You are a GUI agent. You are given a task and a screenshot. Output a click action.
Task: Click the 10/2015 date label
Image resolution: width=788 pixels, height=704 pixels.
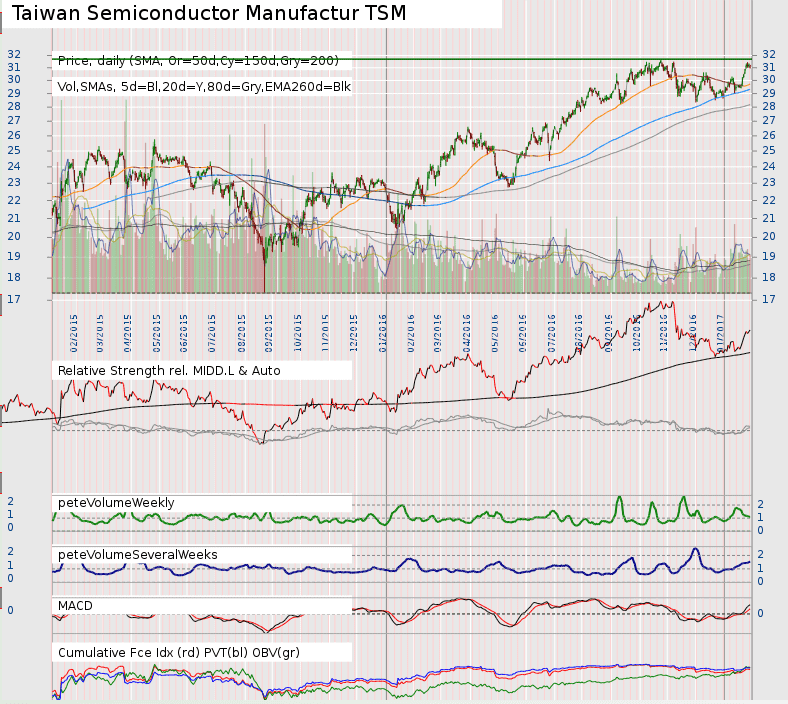[298, 333]
